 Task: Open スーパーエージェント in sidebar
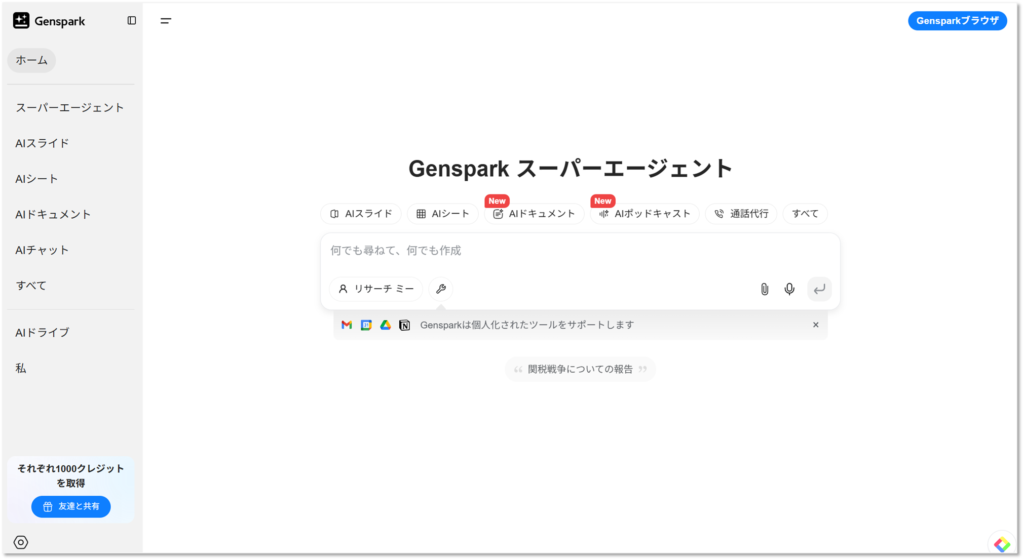tap(70, 108)
